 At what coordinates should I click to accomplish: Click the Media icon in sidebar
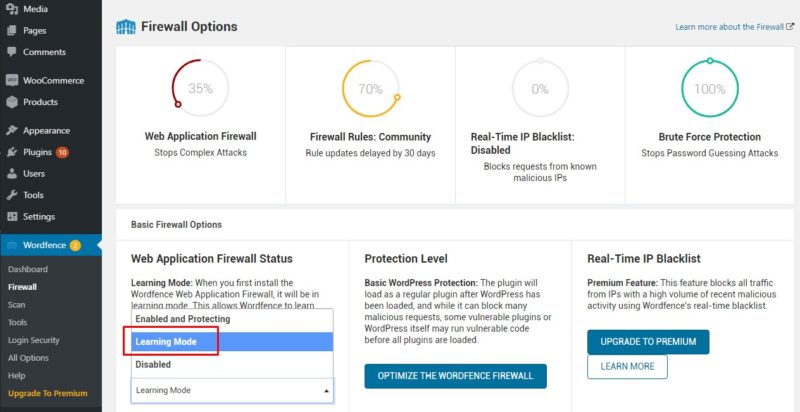(12, 9)
